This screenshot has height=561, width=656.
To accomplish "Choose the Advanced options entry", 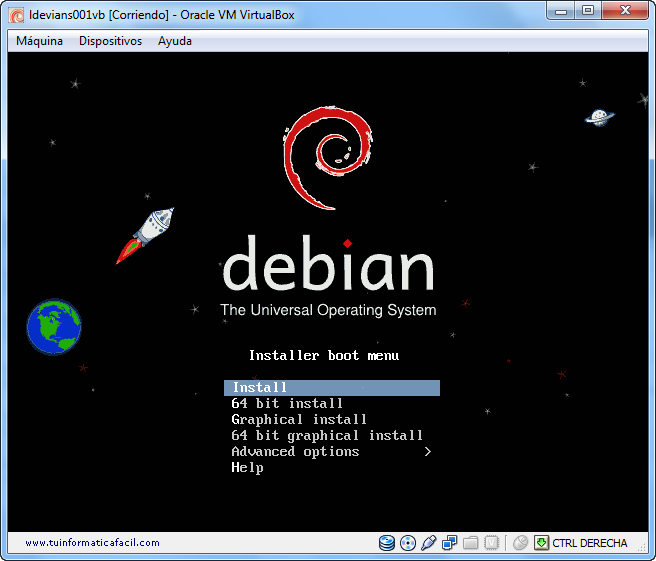I will point(295,451).
